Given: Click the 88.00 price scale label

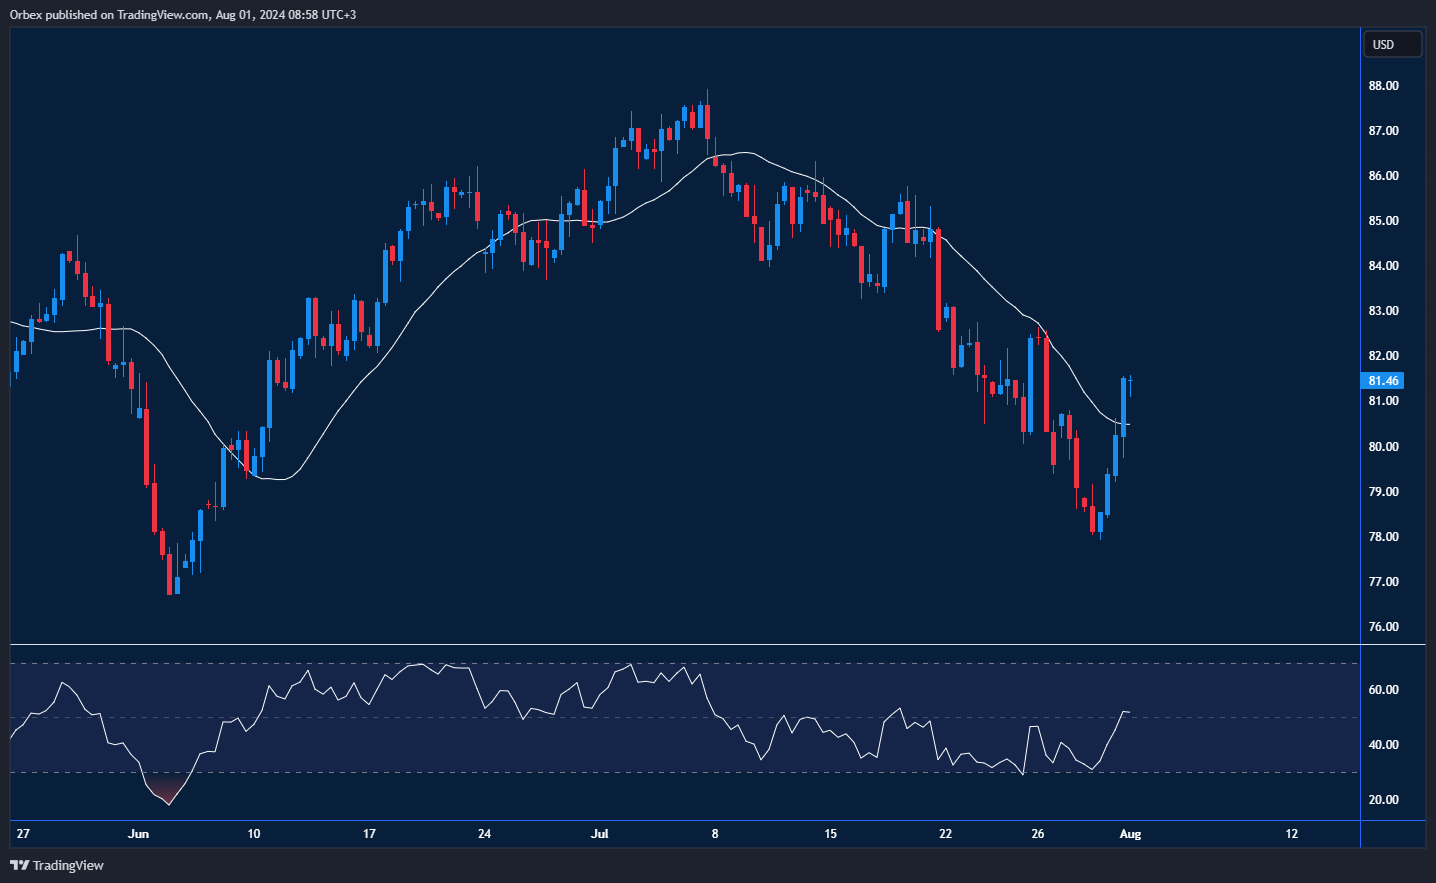Looking at the screenshot, I should 1383,86.
